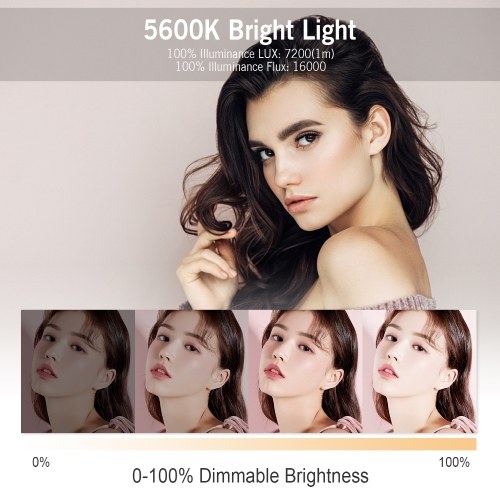Select the "Illuminance Flux: 16000" text line
Viewport: 500px width, 500px height.
[251, 67]
